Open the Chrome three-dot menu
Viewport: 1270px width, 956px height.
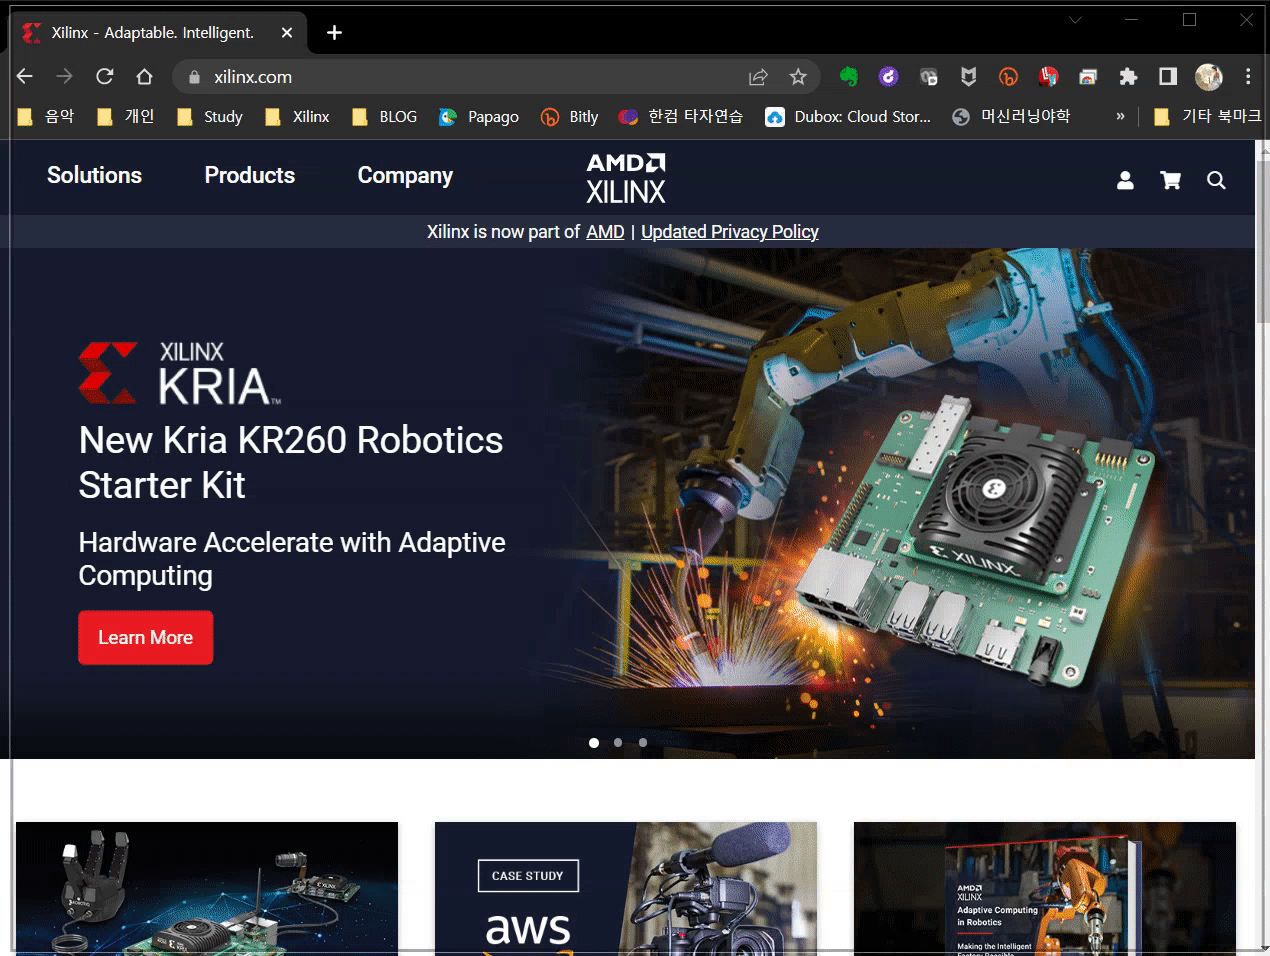pyautogui.click(x=1248, y=77)
